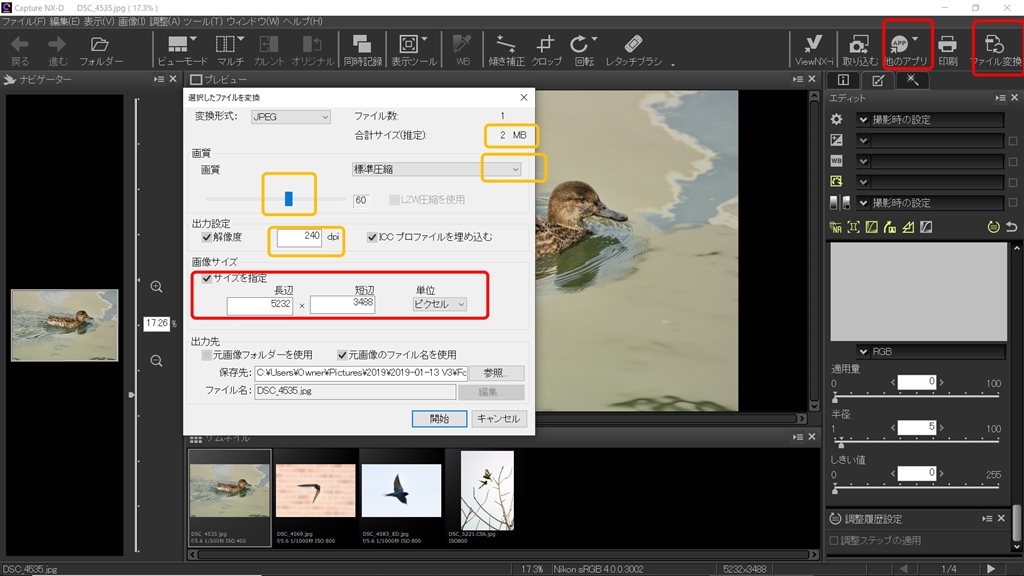Uncheck the サイズを指定 size checkbox
This screenshot has height=576, width=1024.
pyautogui.click(x=207, y=278)
